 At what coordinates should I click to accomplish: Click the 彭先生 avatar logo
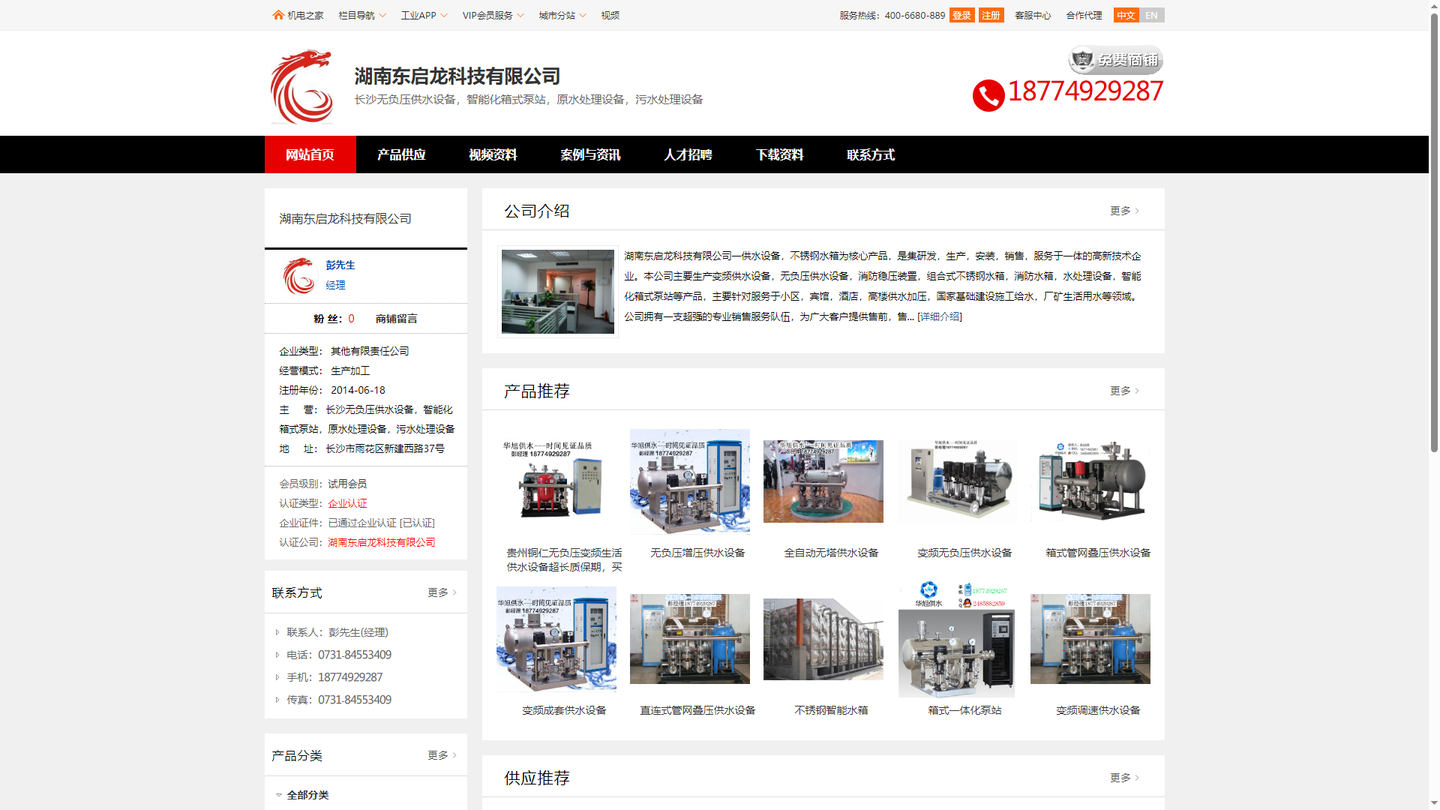click(298, 276)
